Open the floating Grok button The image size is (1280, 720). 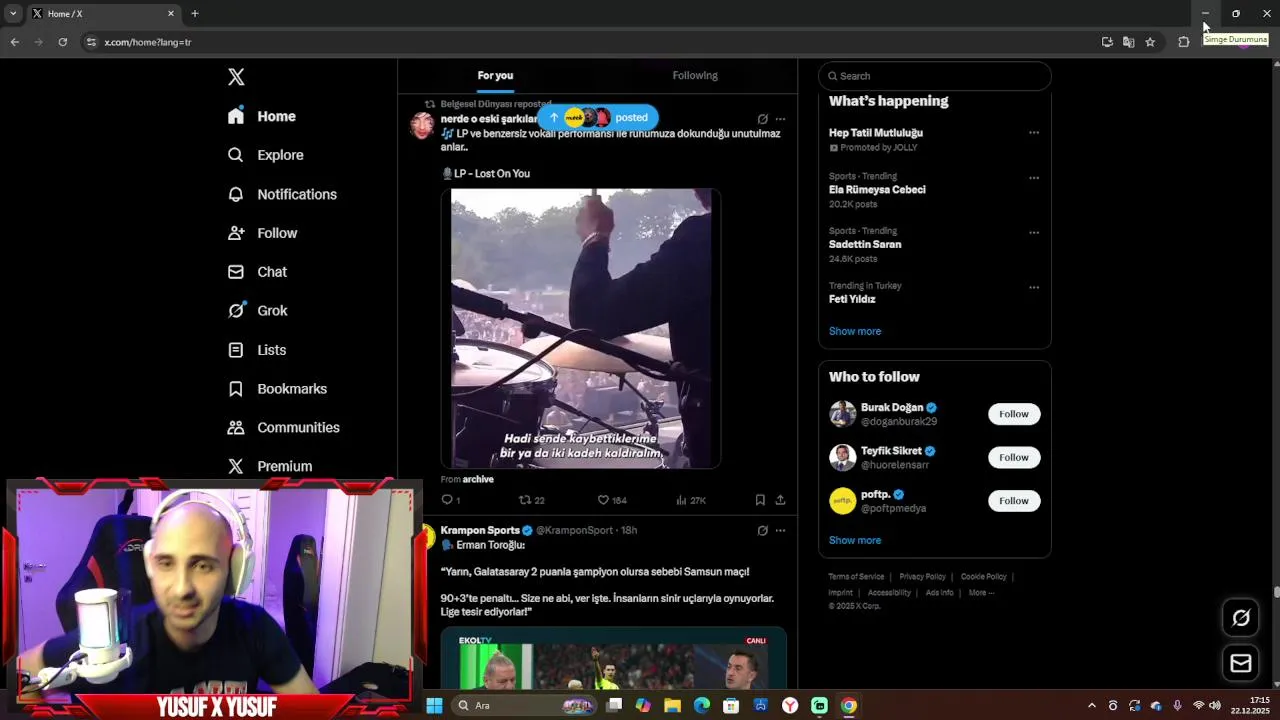1241,618
